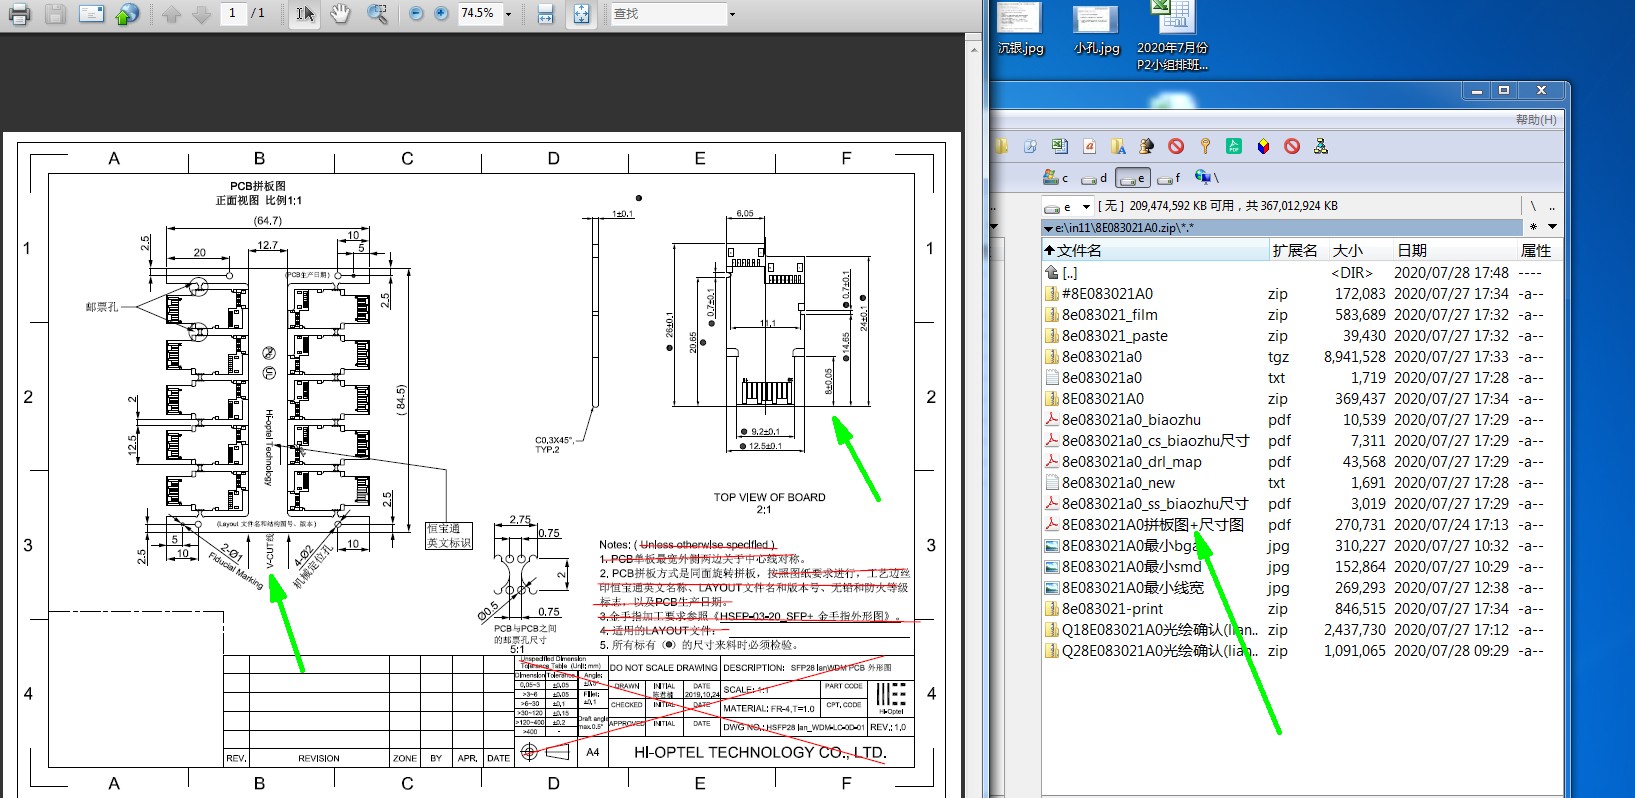Zoom out with the minus button
1635x798 pixels.
416,14
